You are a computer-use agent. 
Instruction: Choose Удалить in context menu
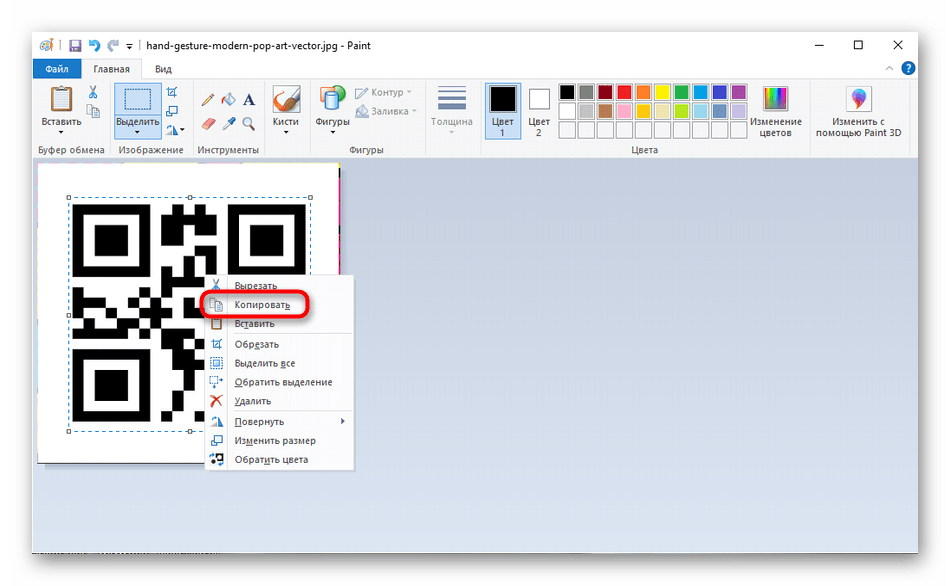279,401
